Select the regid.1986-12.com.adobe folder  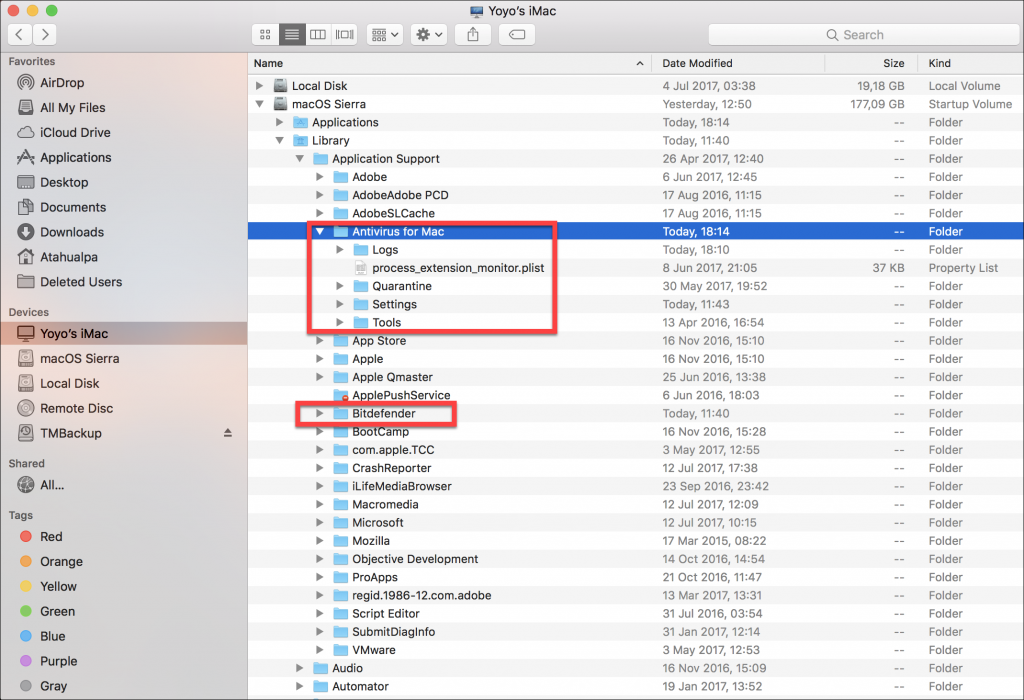635,596
